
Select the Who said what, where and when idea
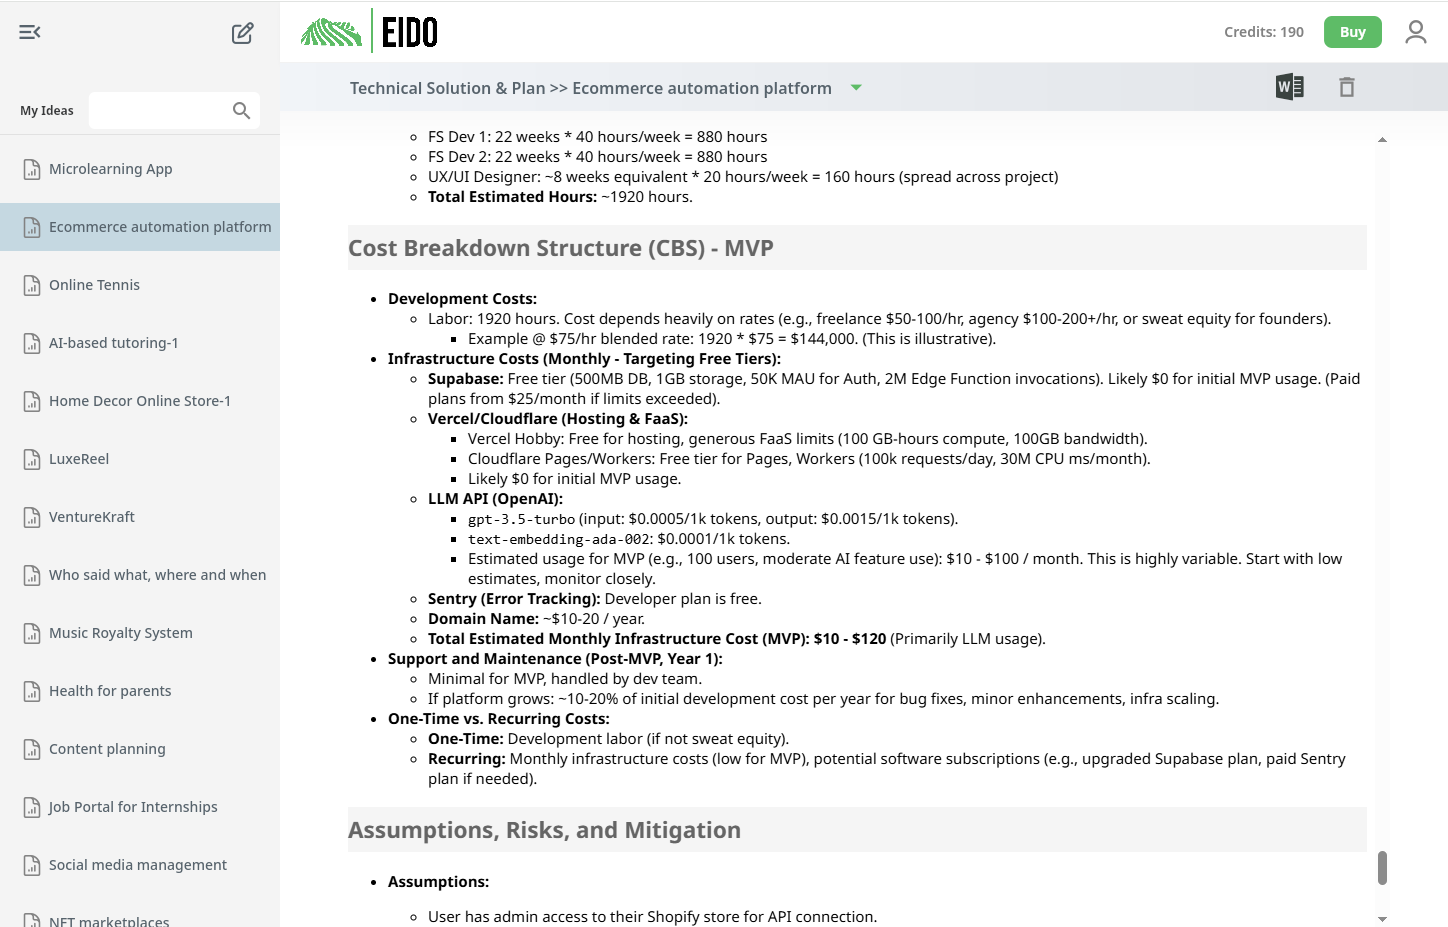(157, 574)
